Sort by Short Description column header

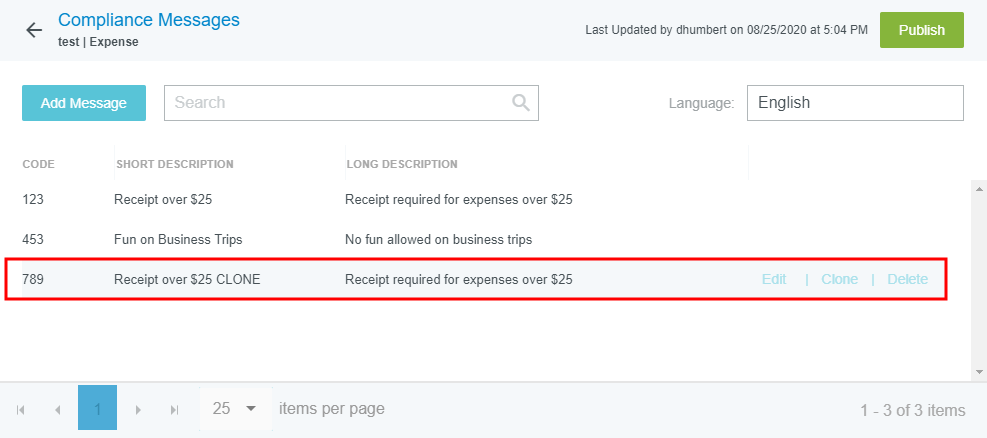175,164
